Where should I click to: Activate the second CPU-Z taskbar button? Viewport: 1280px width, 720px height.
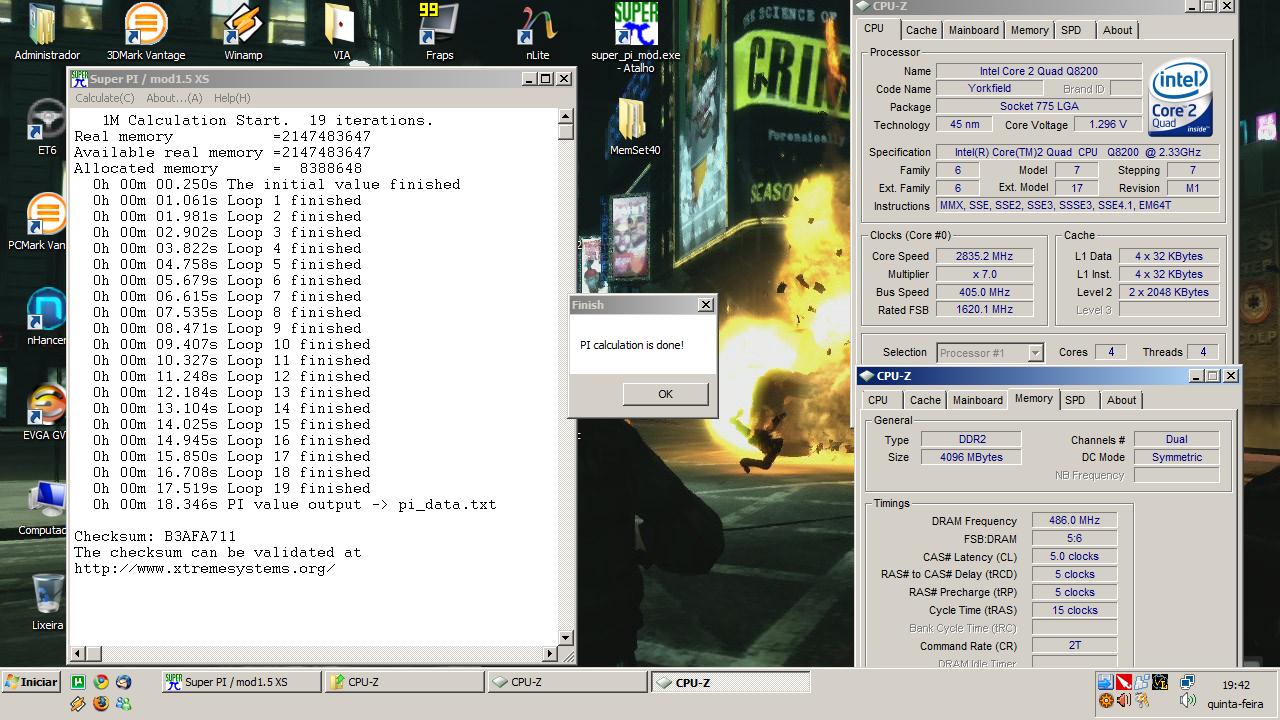tap(568, 682)
